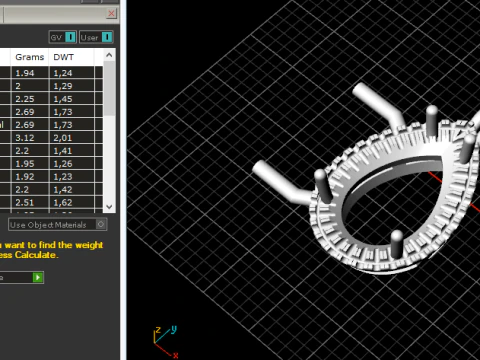Select the 1,23 DWT cell
The image size is (480, 360).
72,177
